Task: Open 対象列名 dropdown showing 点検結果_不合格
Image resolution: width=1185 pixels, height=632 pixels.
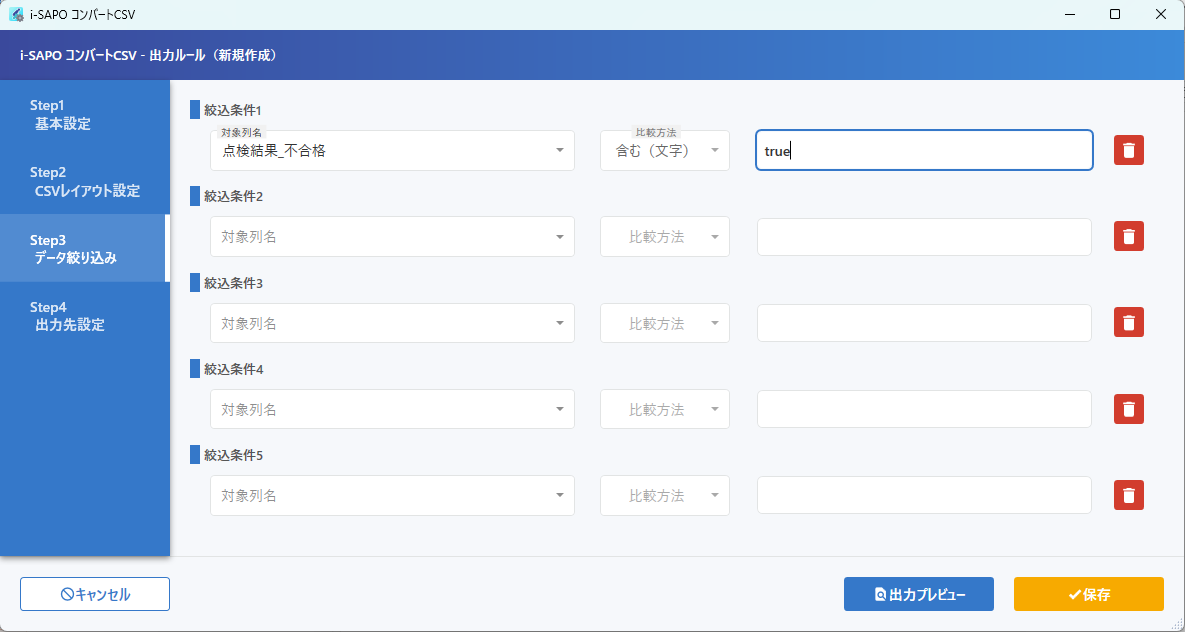Action: click(x=392, y=150)
